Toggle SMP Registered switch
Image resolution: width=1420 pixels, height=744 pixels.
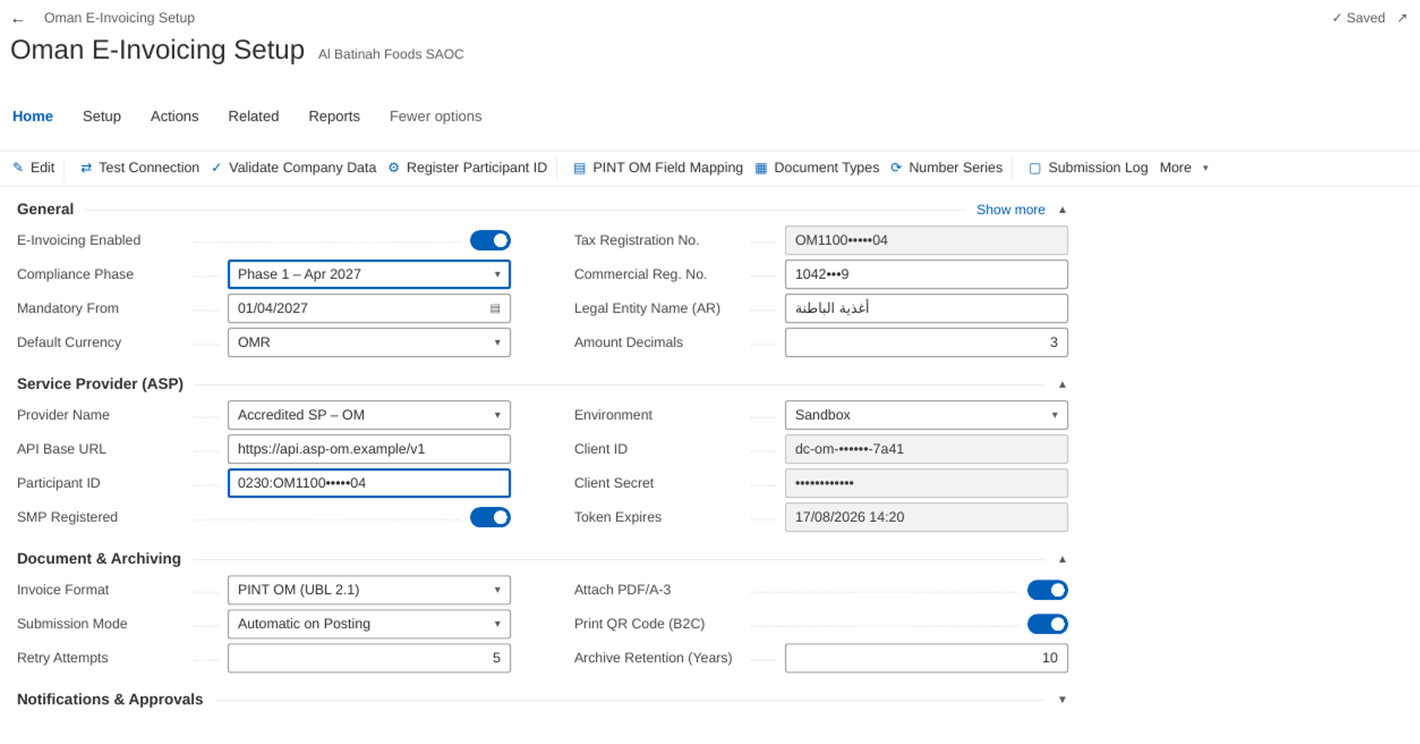(490, 517)
